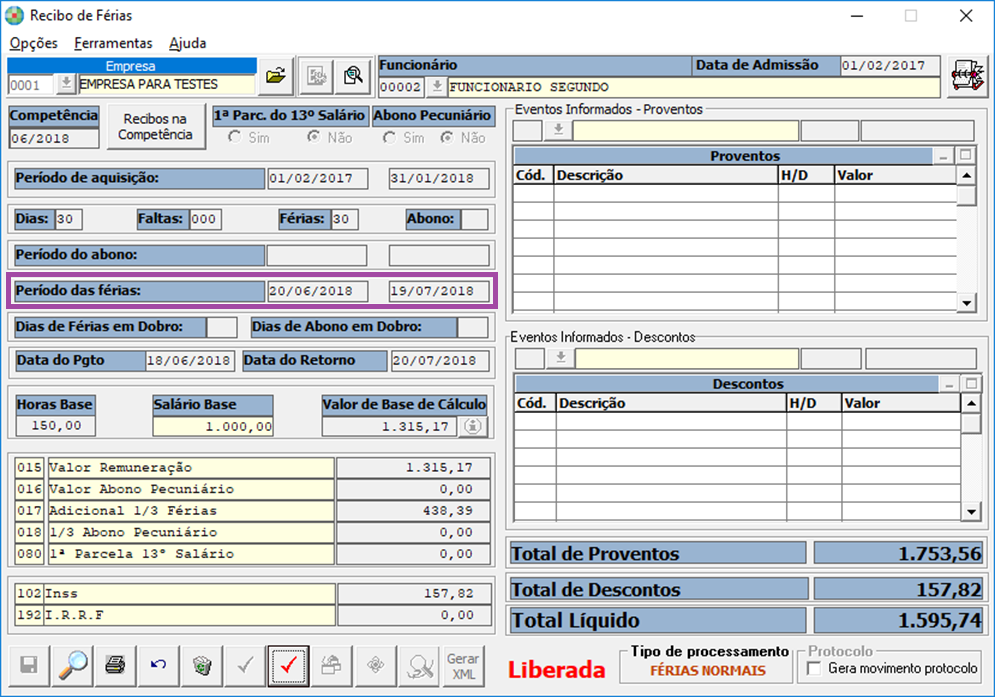Open the Funcionário code dropdown arrow
Image resolution: width=995 pixels, height=697 pixels.
click(x=436, y=86)
